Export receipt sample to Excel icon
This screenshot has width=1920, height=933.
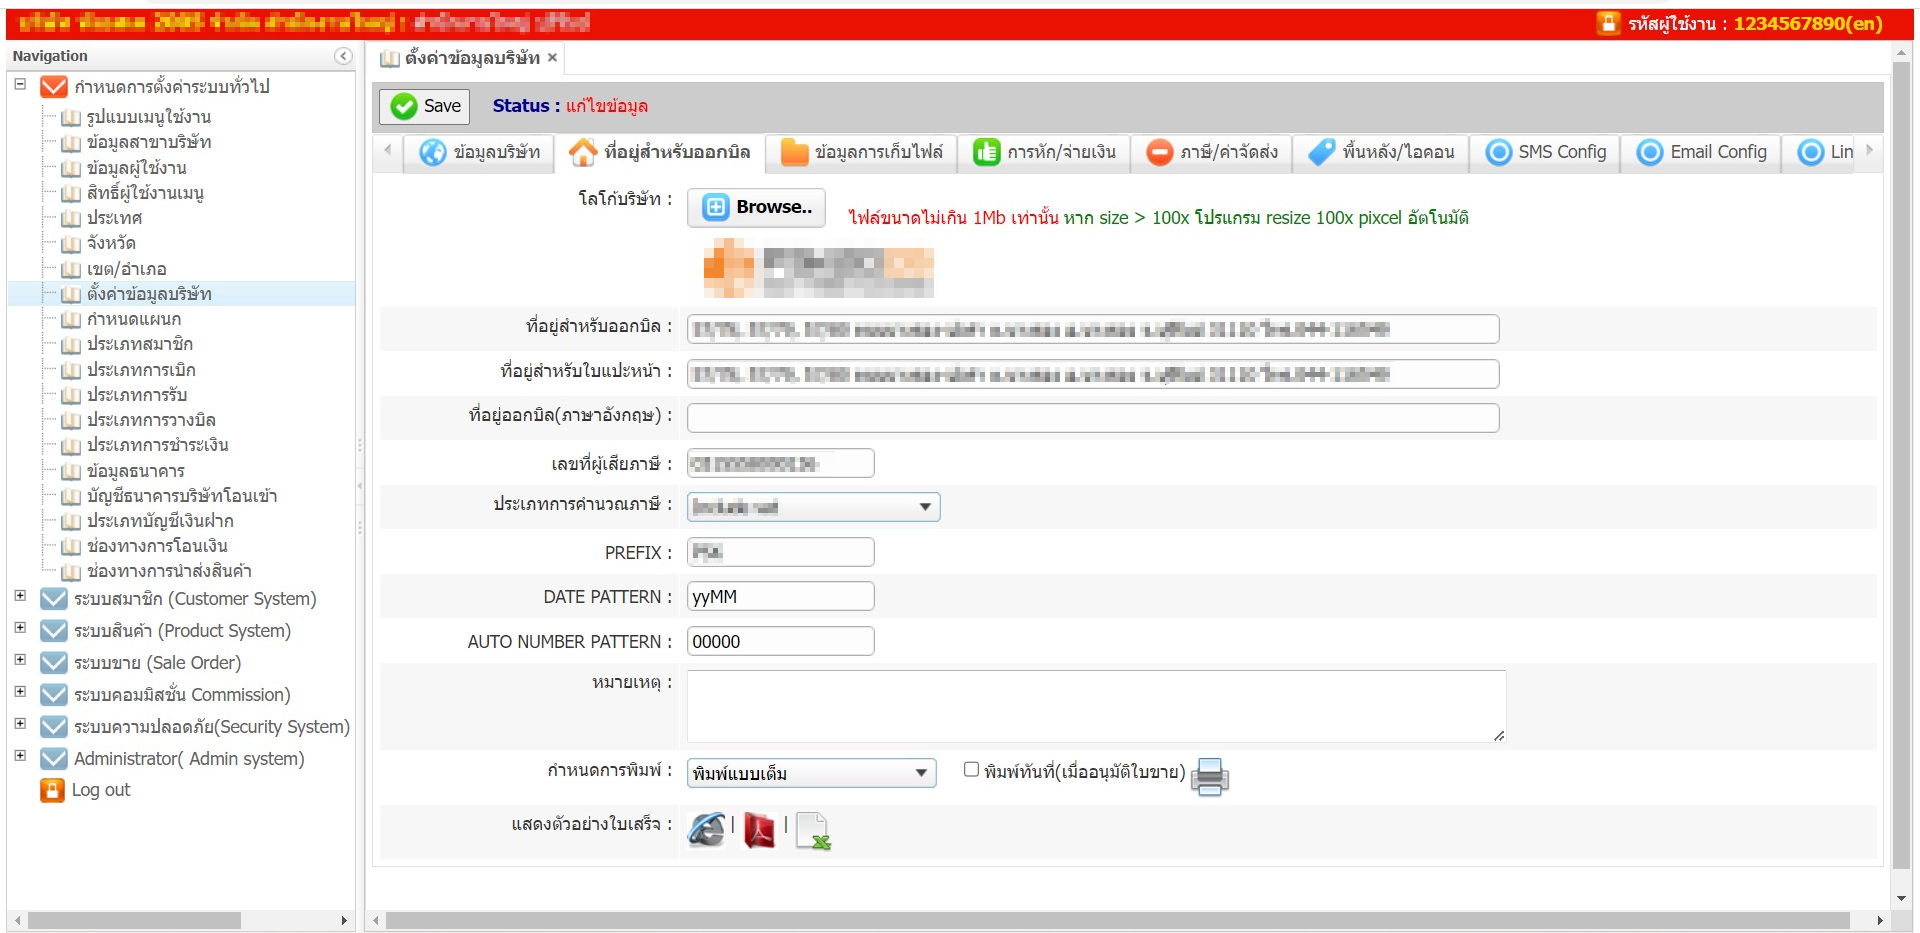click(814, 830)
